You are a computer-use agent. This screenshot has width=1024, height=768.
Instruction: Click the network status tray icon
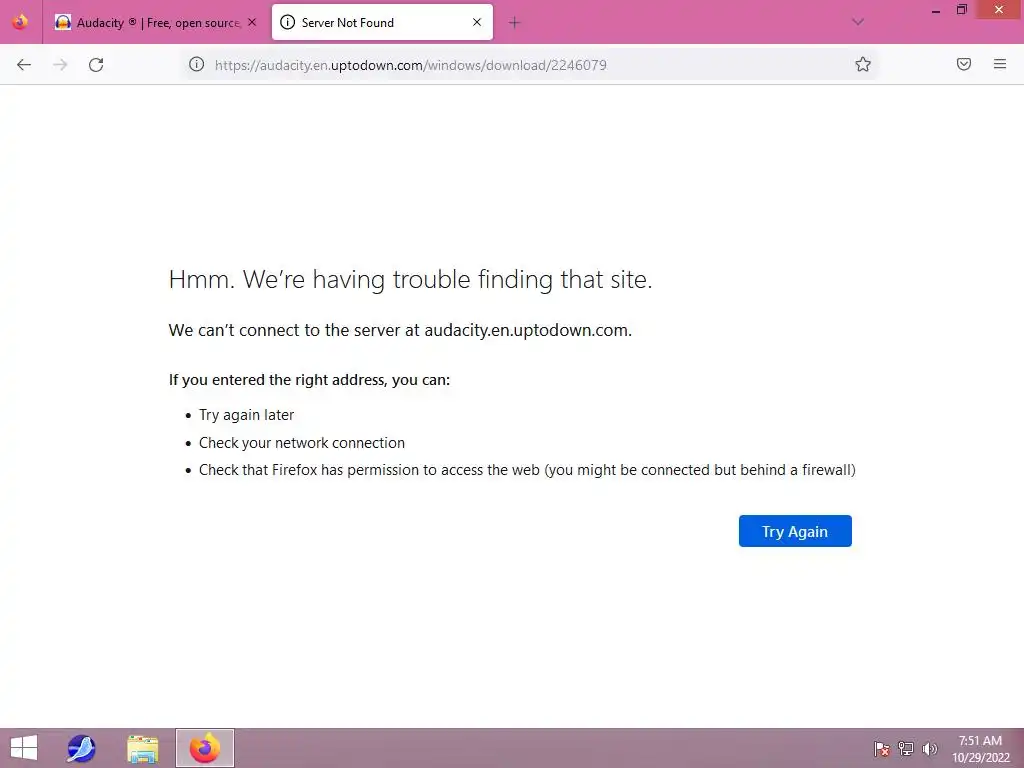906,748
